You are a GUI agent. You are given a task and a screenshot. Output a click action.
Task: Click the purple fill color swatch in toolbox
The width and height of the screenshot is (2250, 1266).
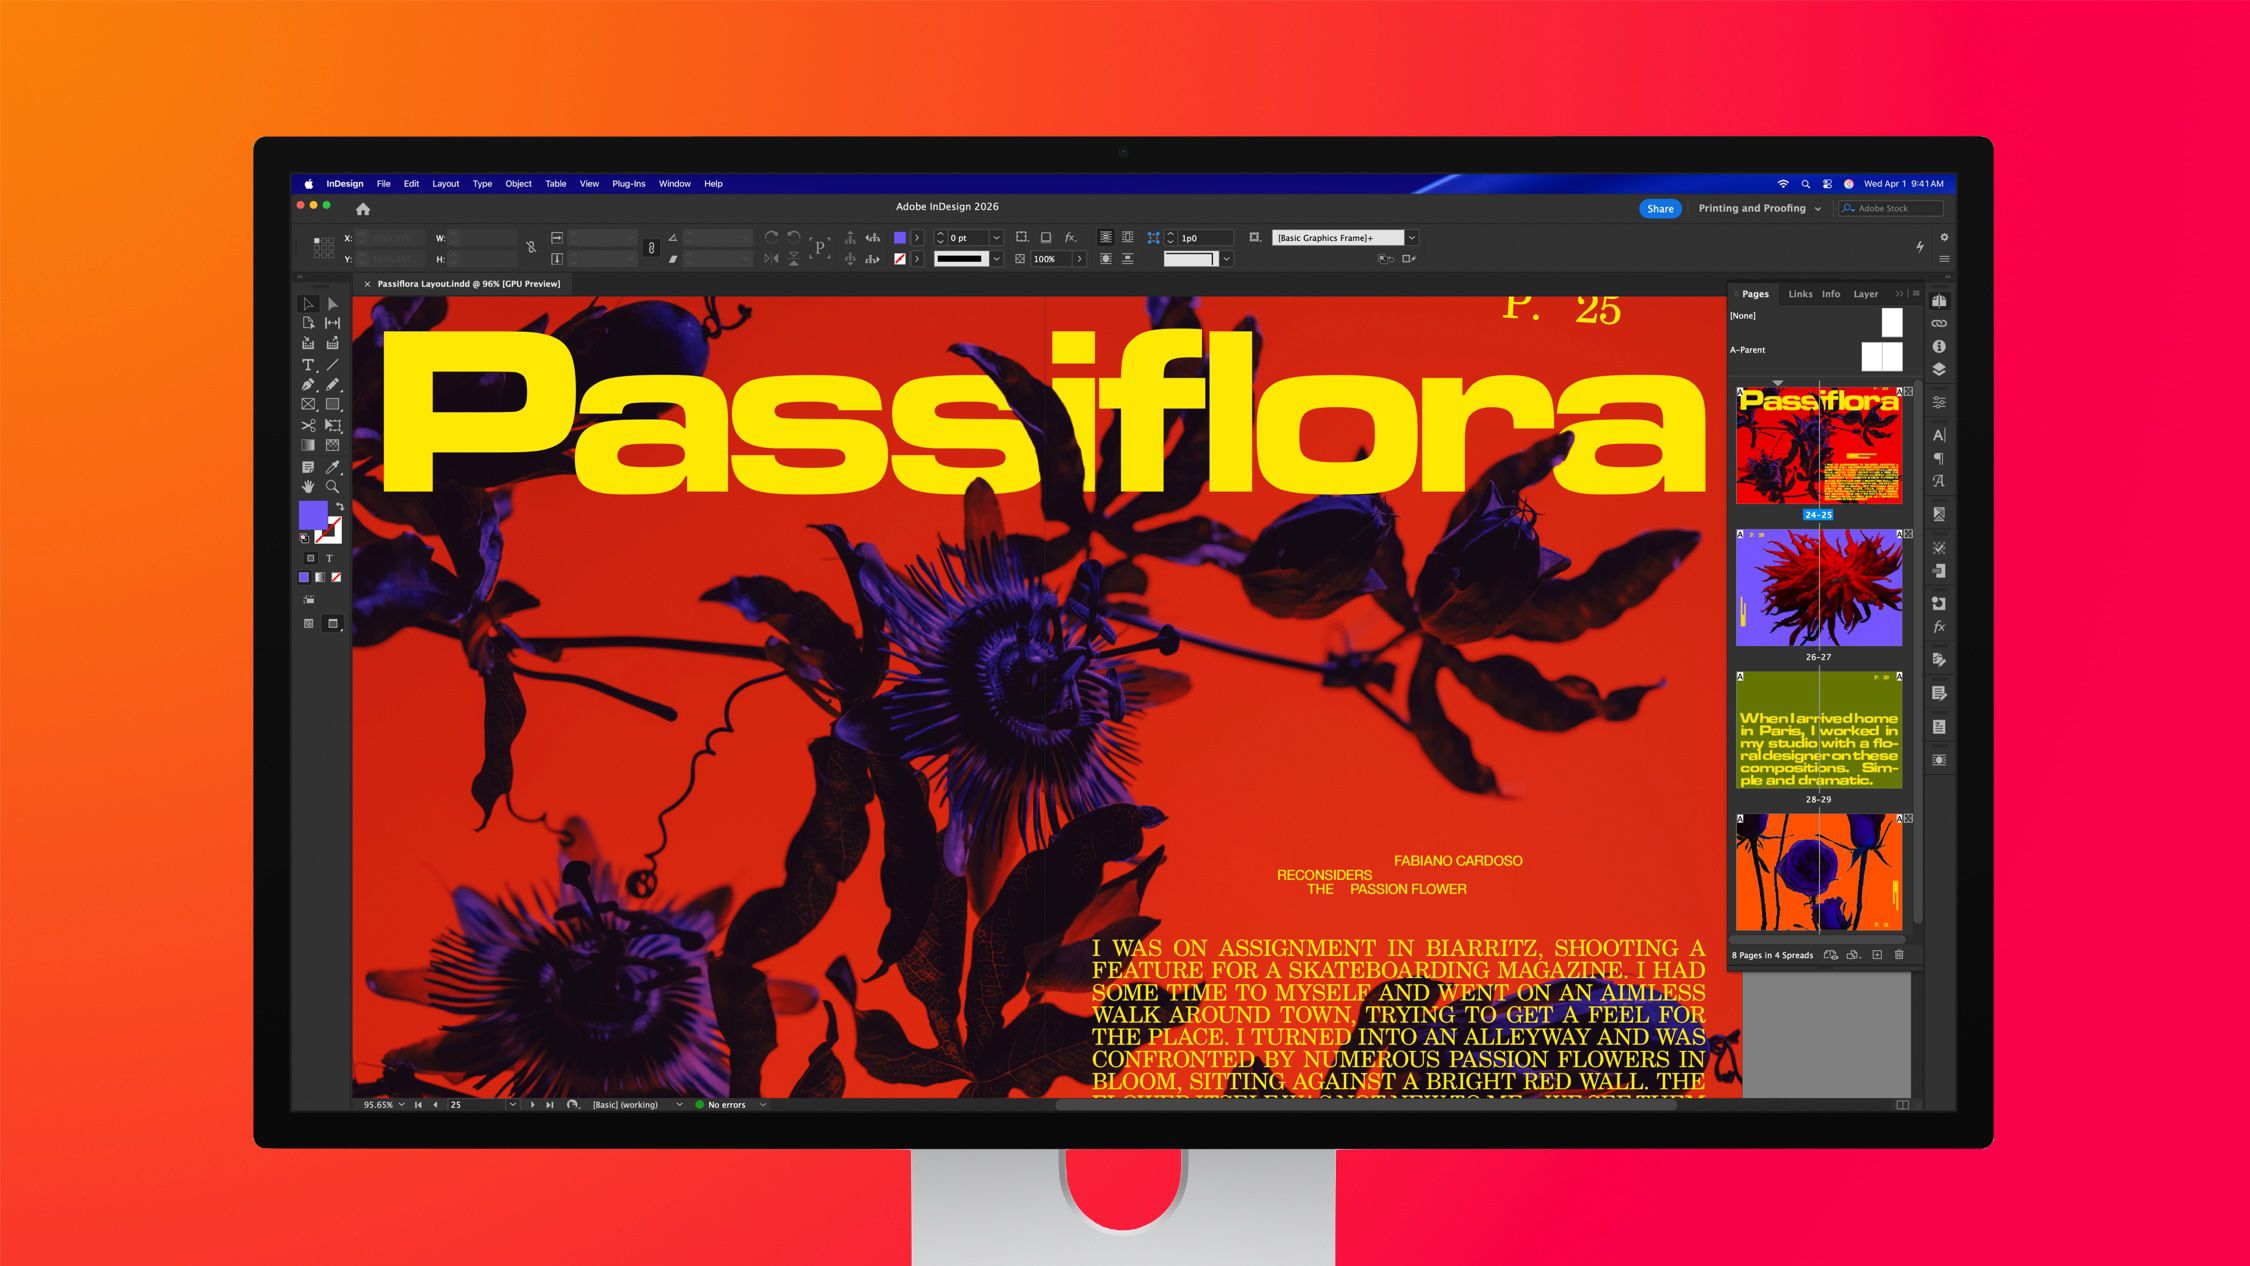click(x=312, y=515)
